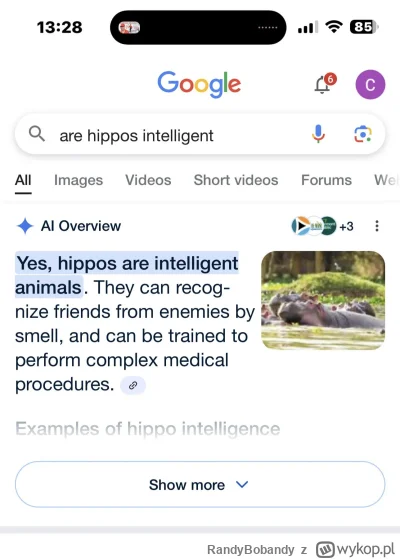The image size is (400, 559).
Task: Switch to the Images tab
Action: [x=78, y=180]
